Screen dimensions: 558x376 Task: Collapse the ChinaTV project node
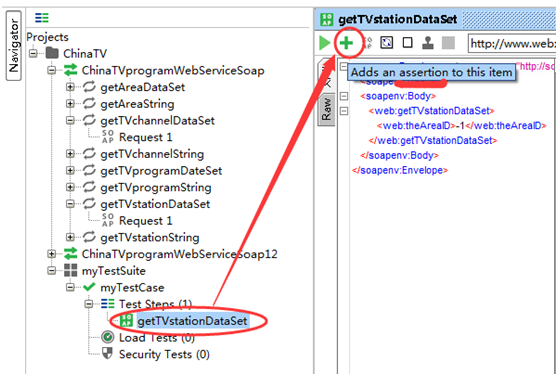point(33,54)
